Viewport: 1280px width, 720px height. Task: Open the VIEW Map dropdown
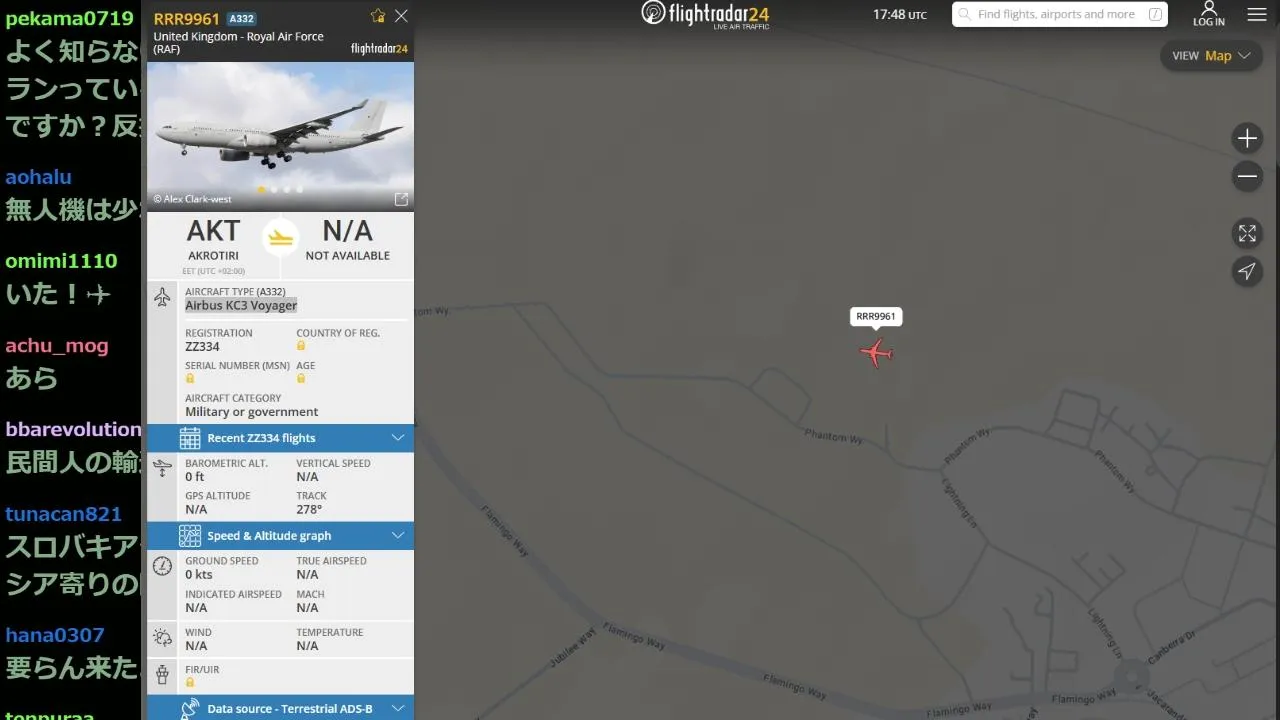(1211, 56)
